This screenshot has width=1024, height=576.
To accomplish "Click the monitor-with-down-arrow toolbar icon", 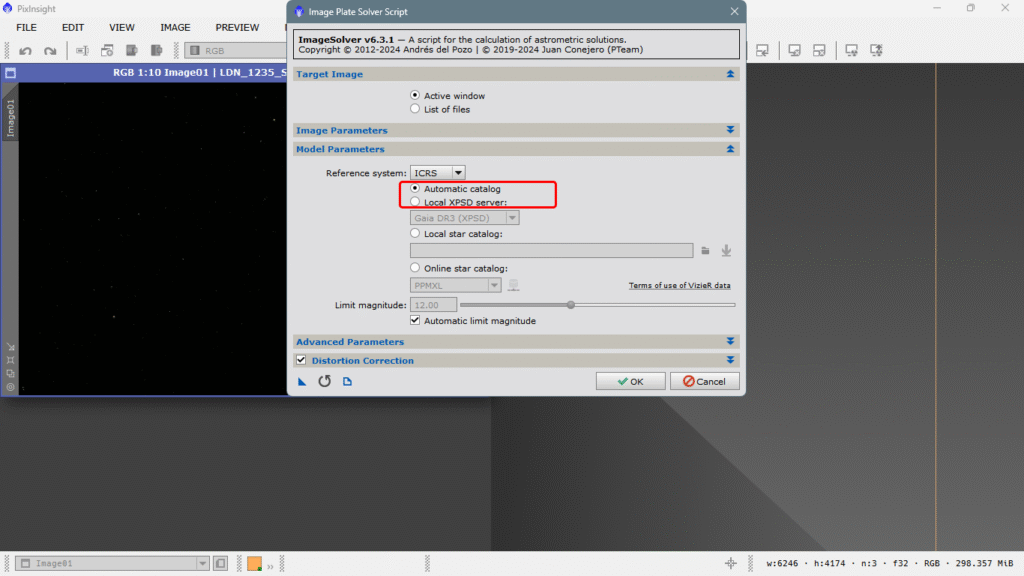I will [x=852, y=50].
